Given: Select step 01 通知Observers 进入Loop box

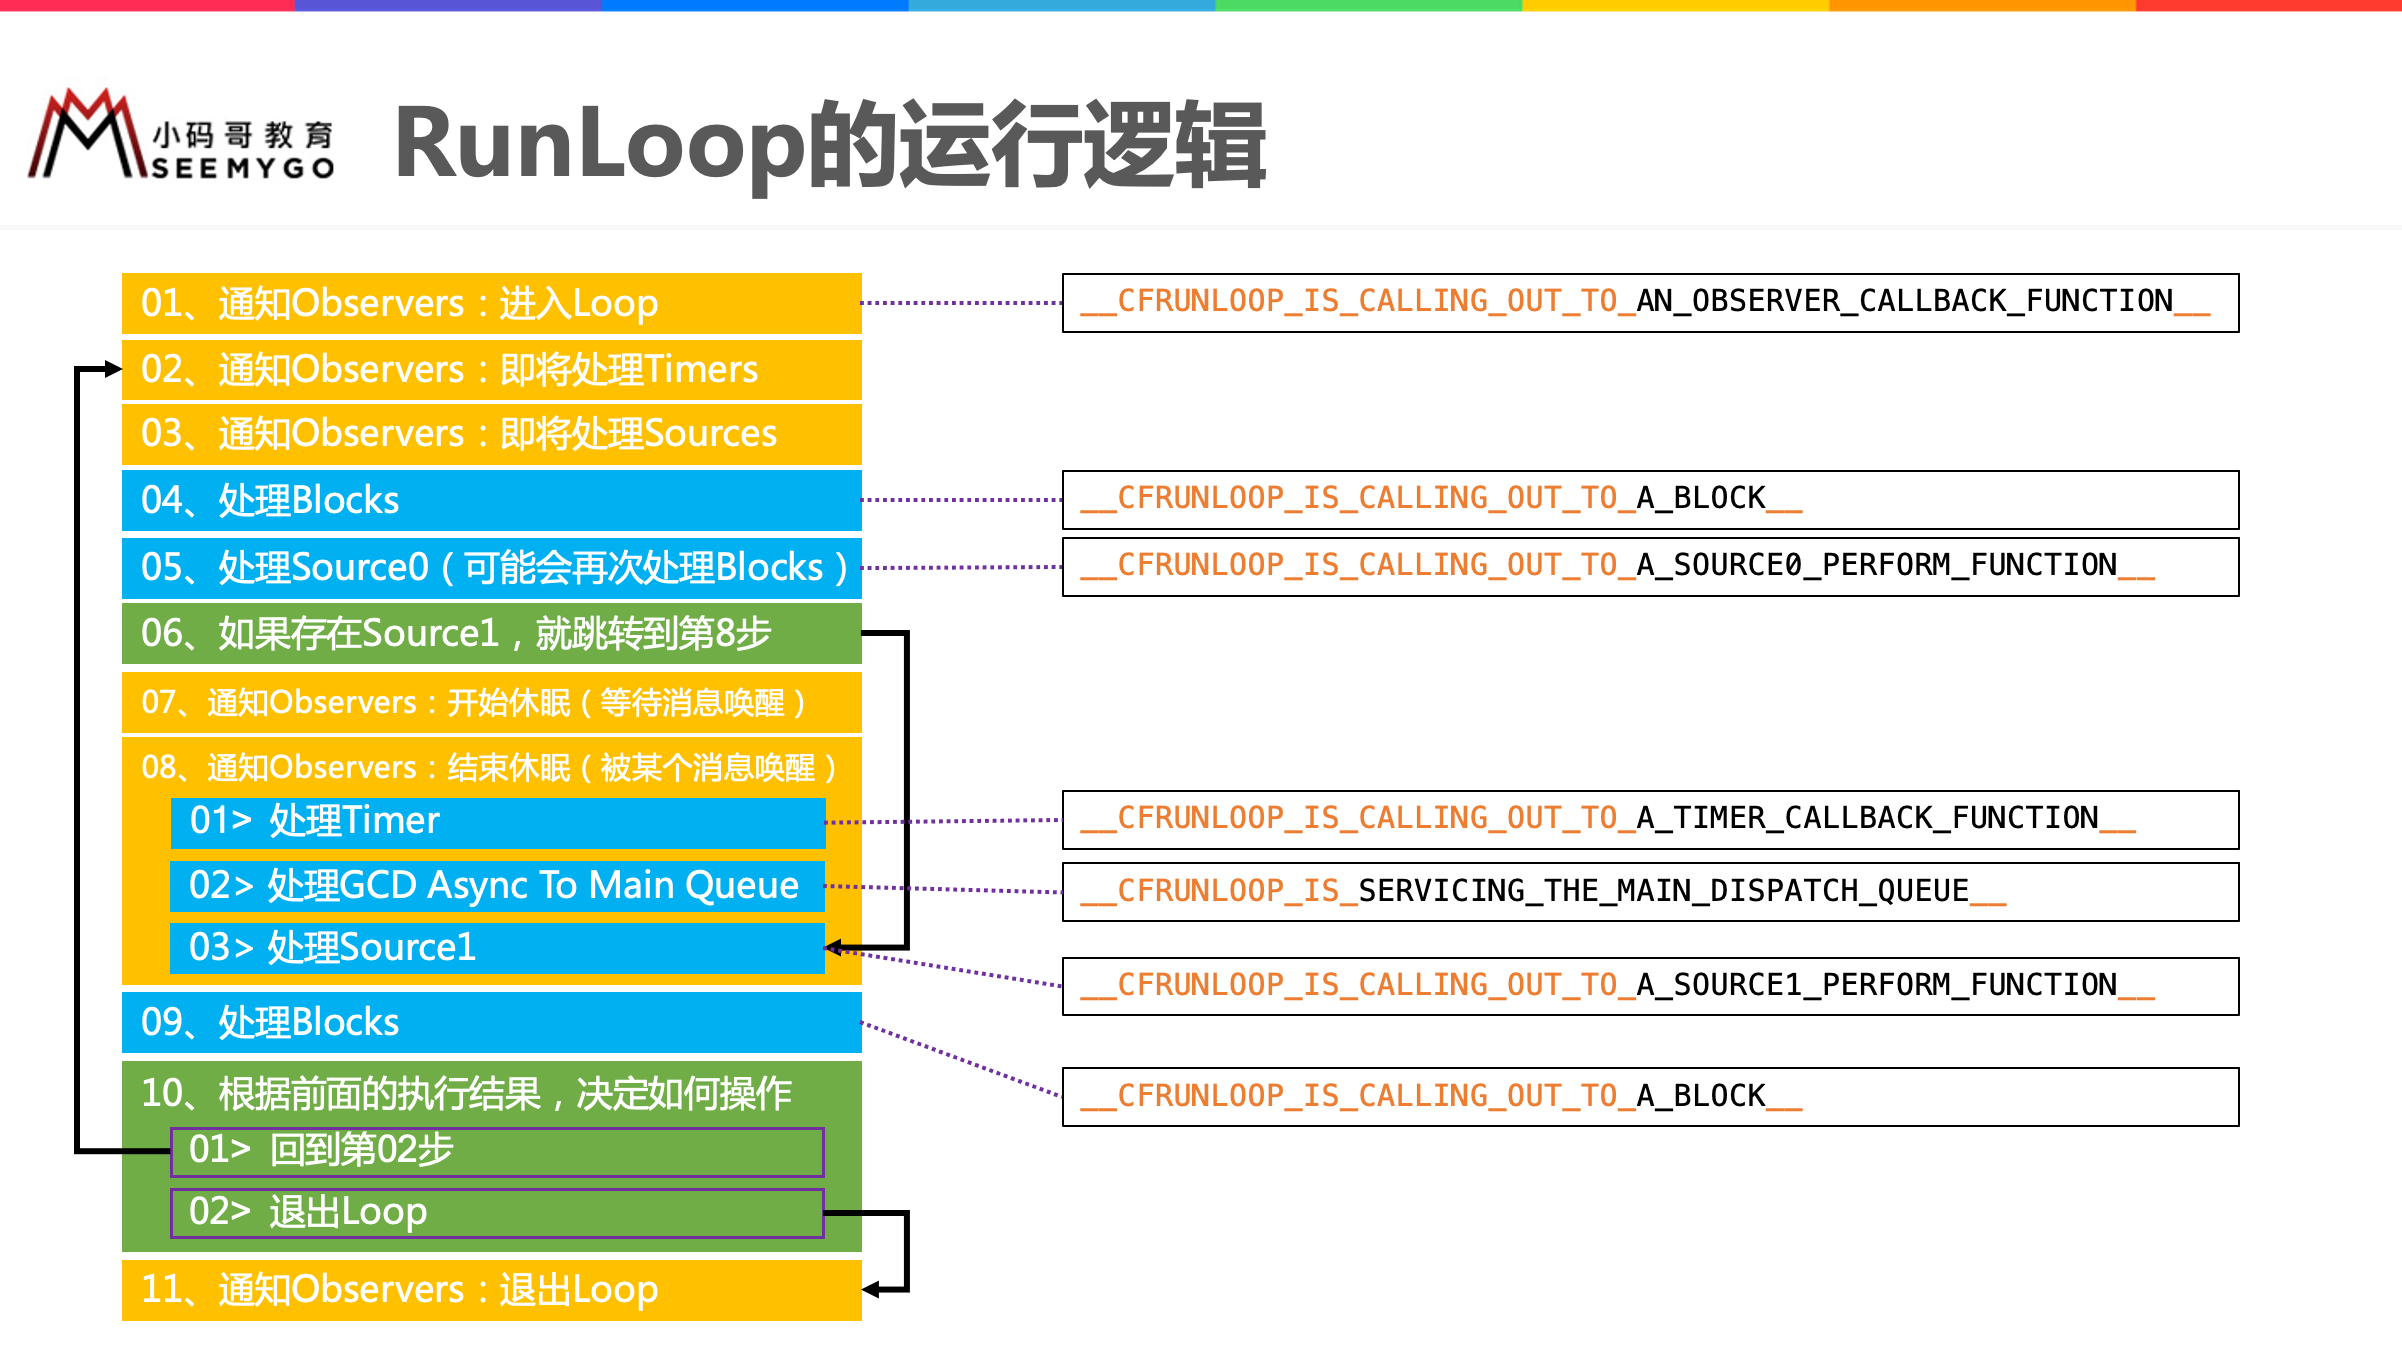Looking at the screenshot, I should click(x=491, y=303).
